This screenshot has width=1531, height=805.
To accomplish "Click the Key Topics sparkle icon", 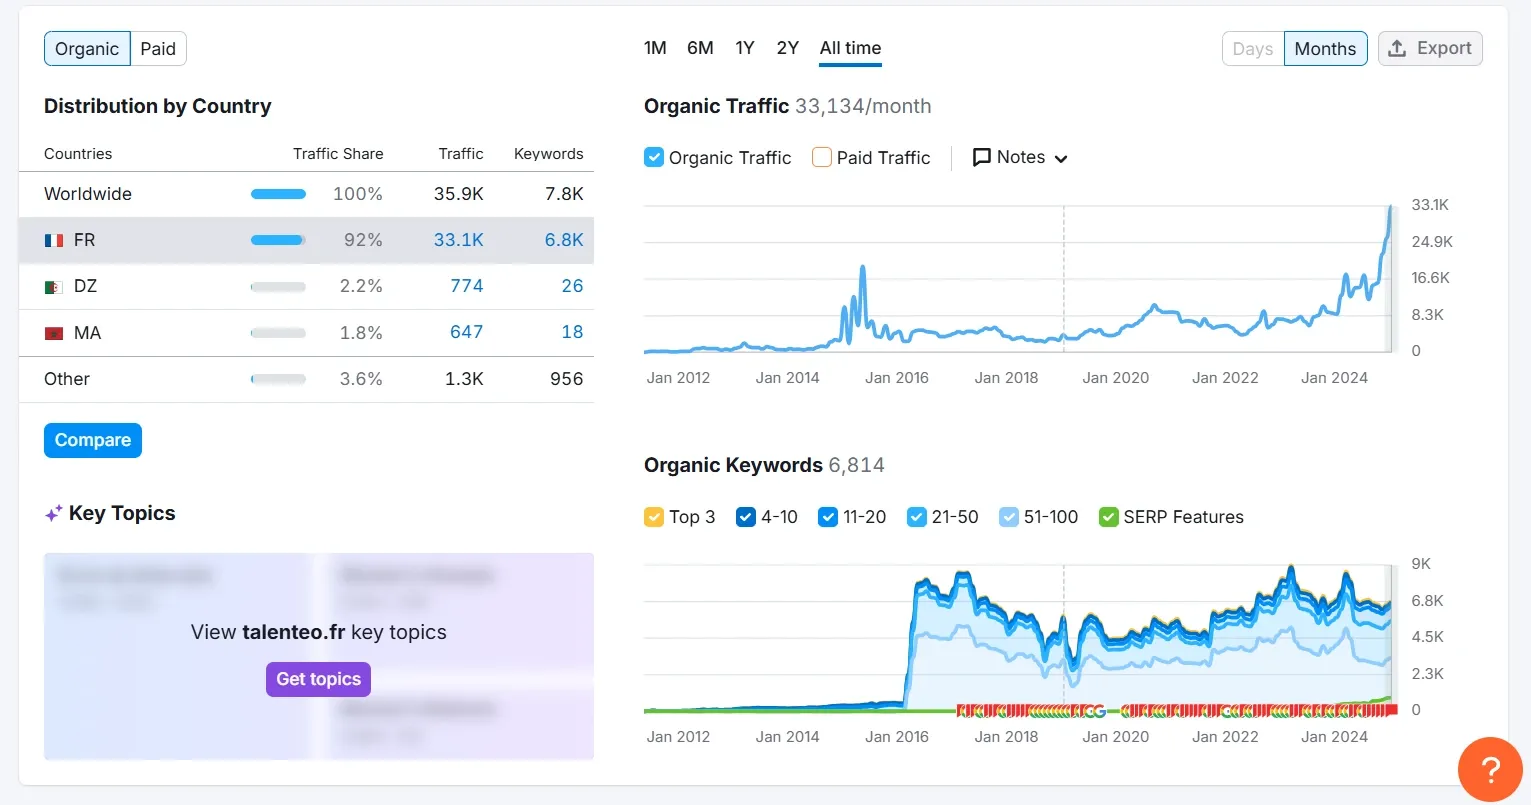I will coord(53,514).
